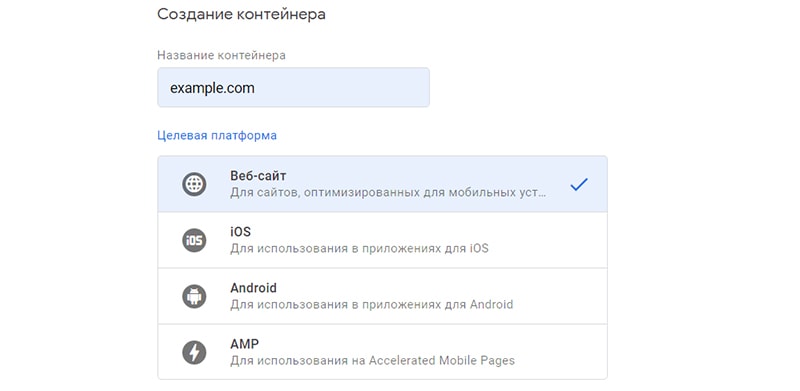This screenshot has height=391, width=800.
Task: Click the Android robot icon
Action: coord(194,296)
